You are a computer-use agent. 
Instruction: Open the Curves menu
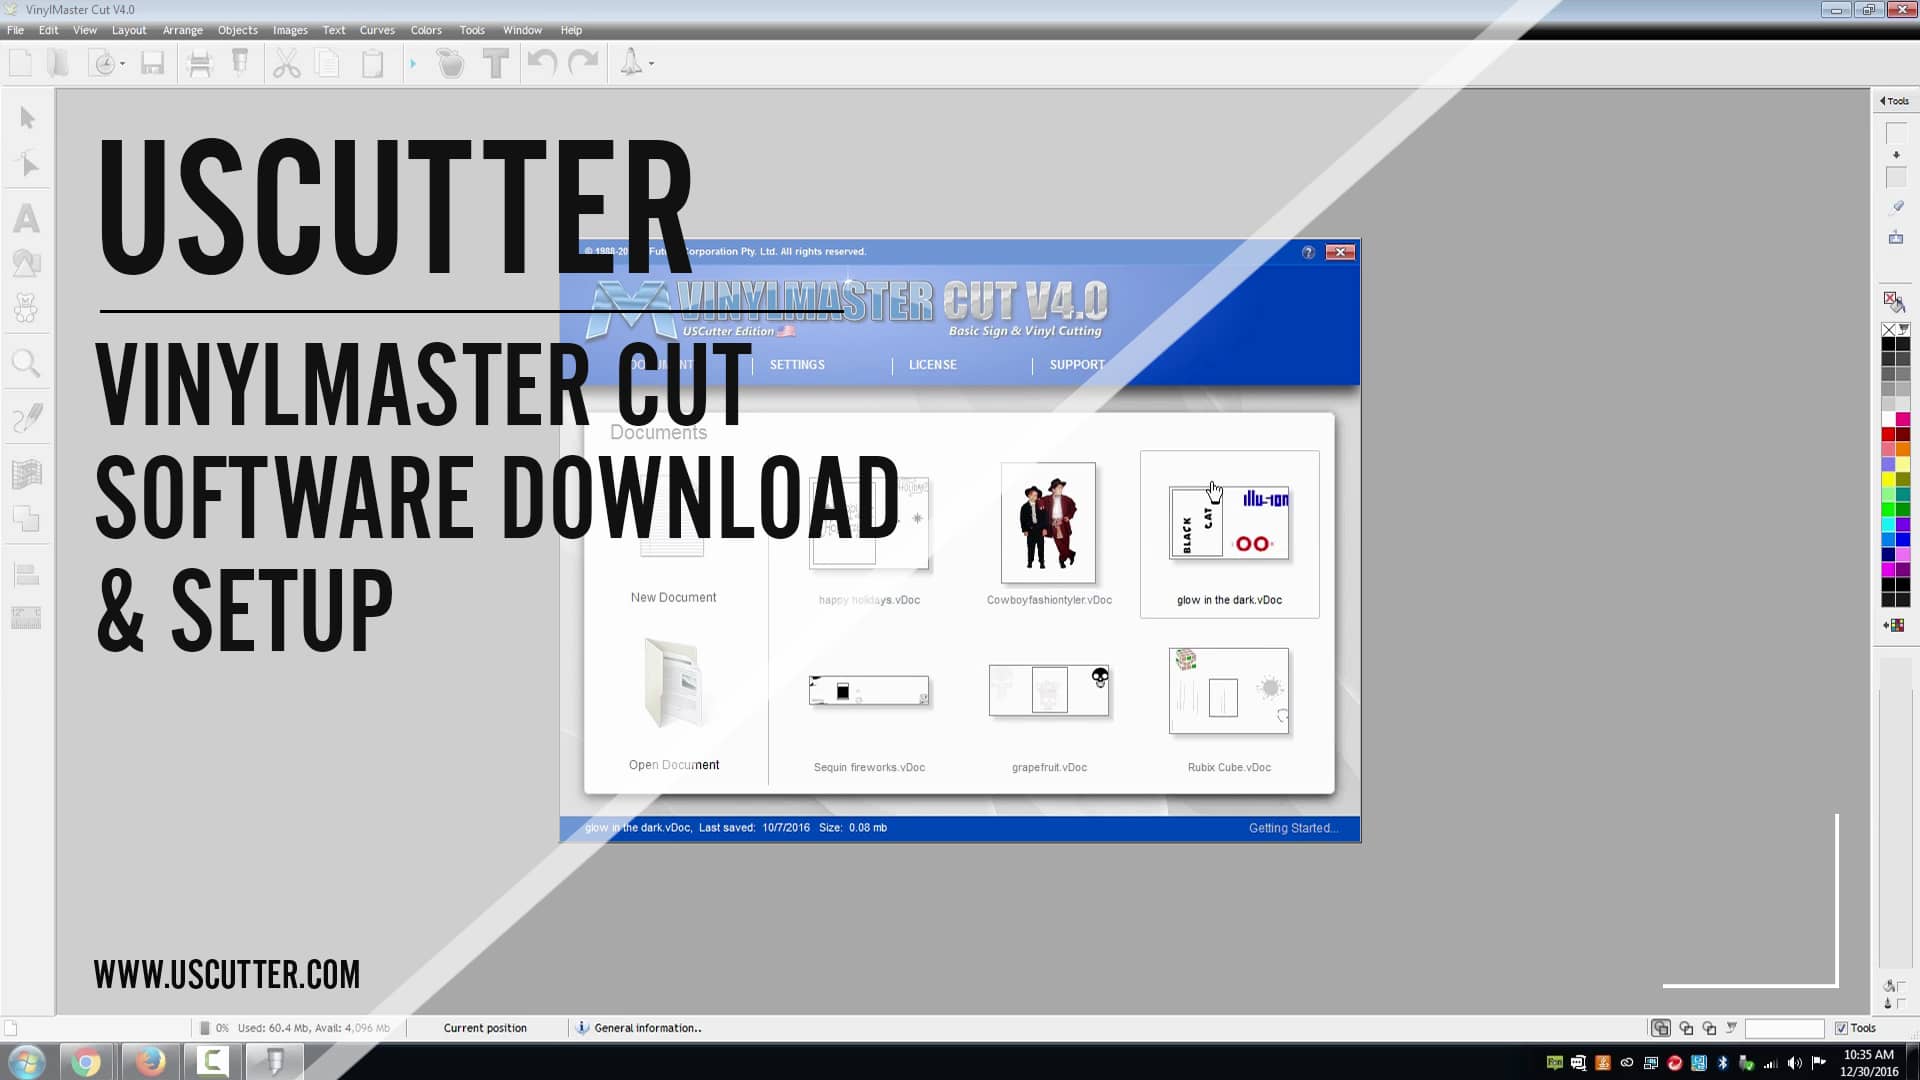pos(377,30)
